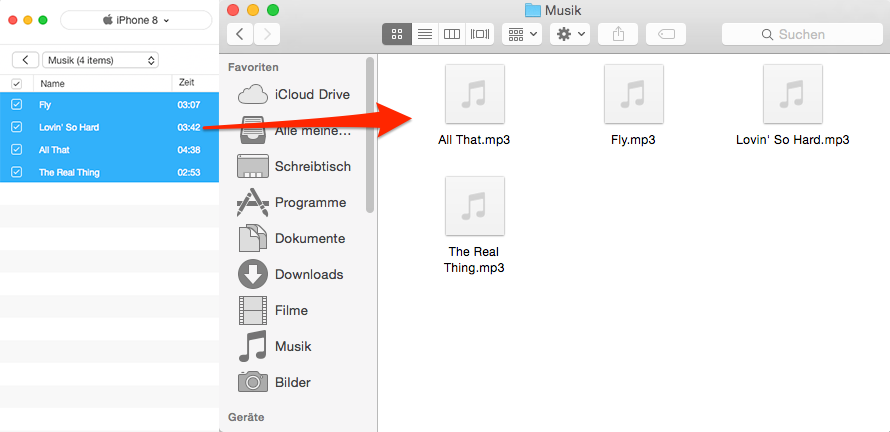Click the Sidebar scrollbar in Finder
The image size is (890, 432).
click(370, 135)
